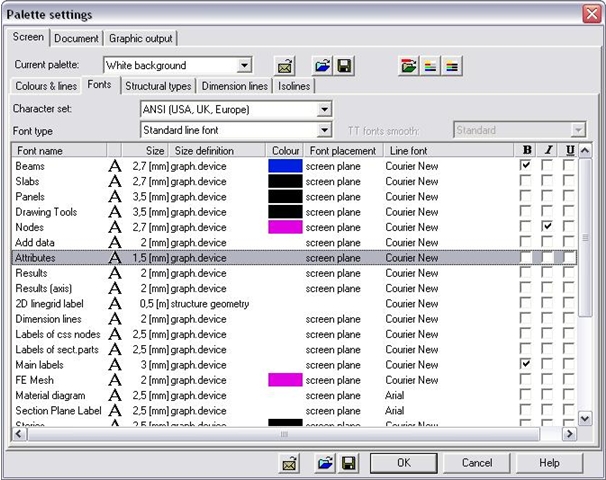
Task: Open the Font type dropdown
Action: point(324,130)
